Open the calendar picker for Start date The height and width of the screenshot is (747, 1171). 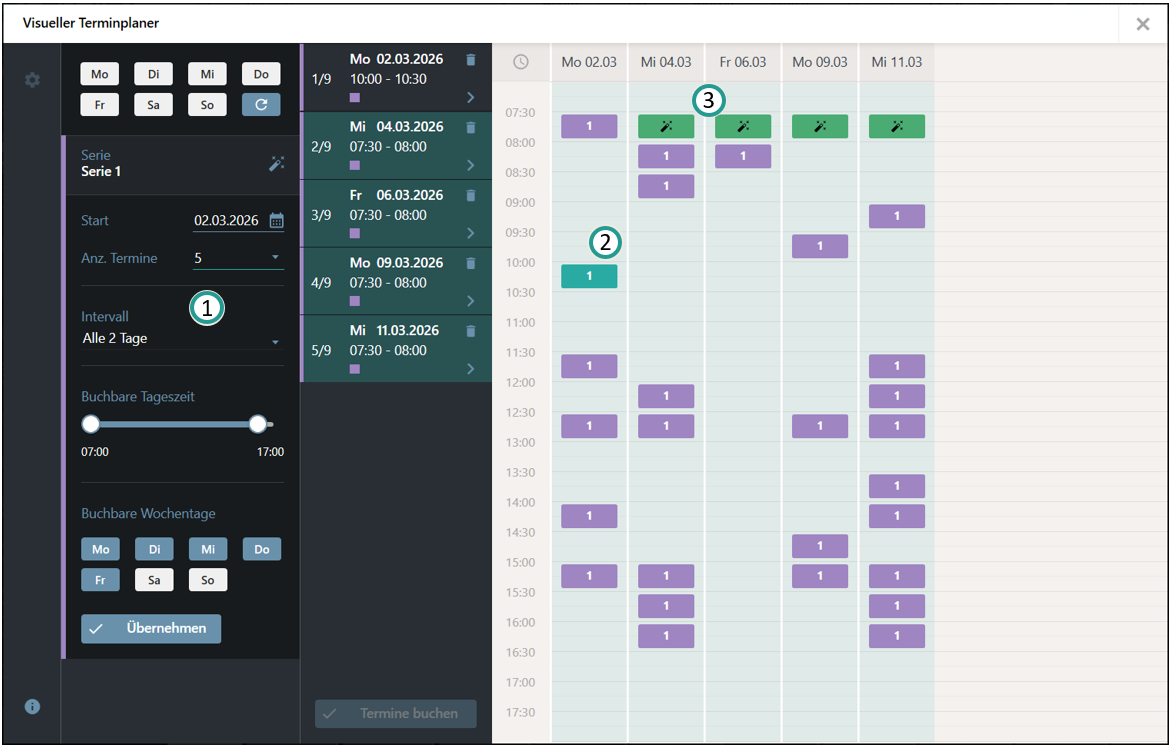[277, 221]
